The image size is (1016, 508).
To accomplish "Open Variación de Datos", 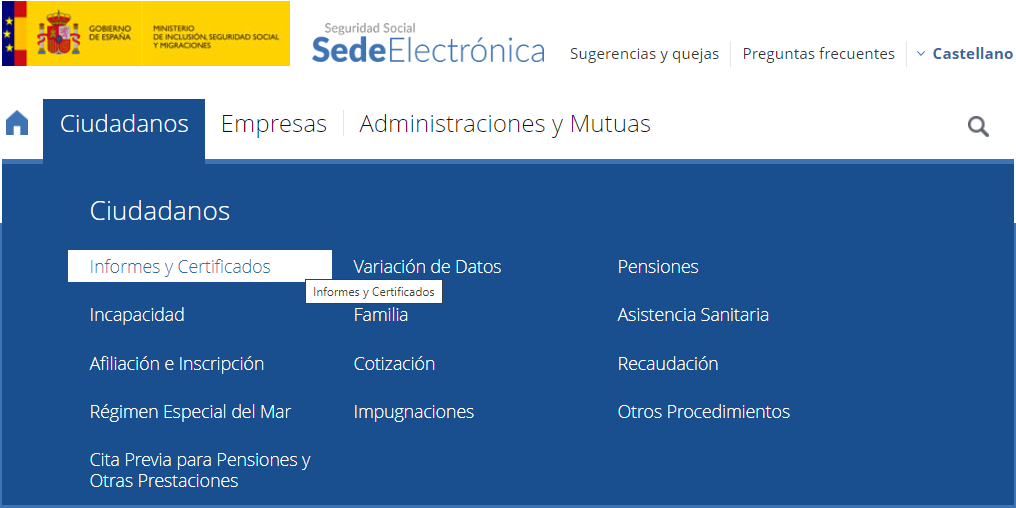I will [x=427, y=267].
